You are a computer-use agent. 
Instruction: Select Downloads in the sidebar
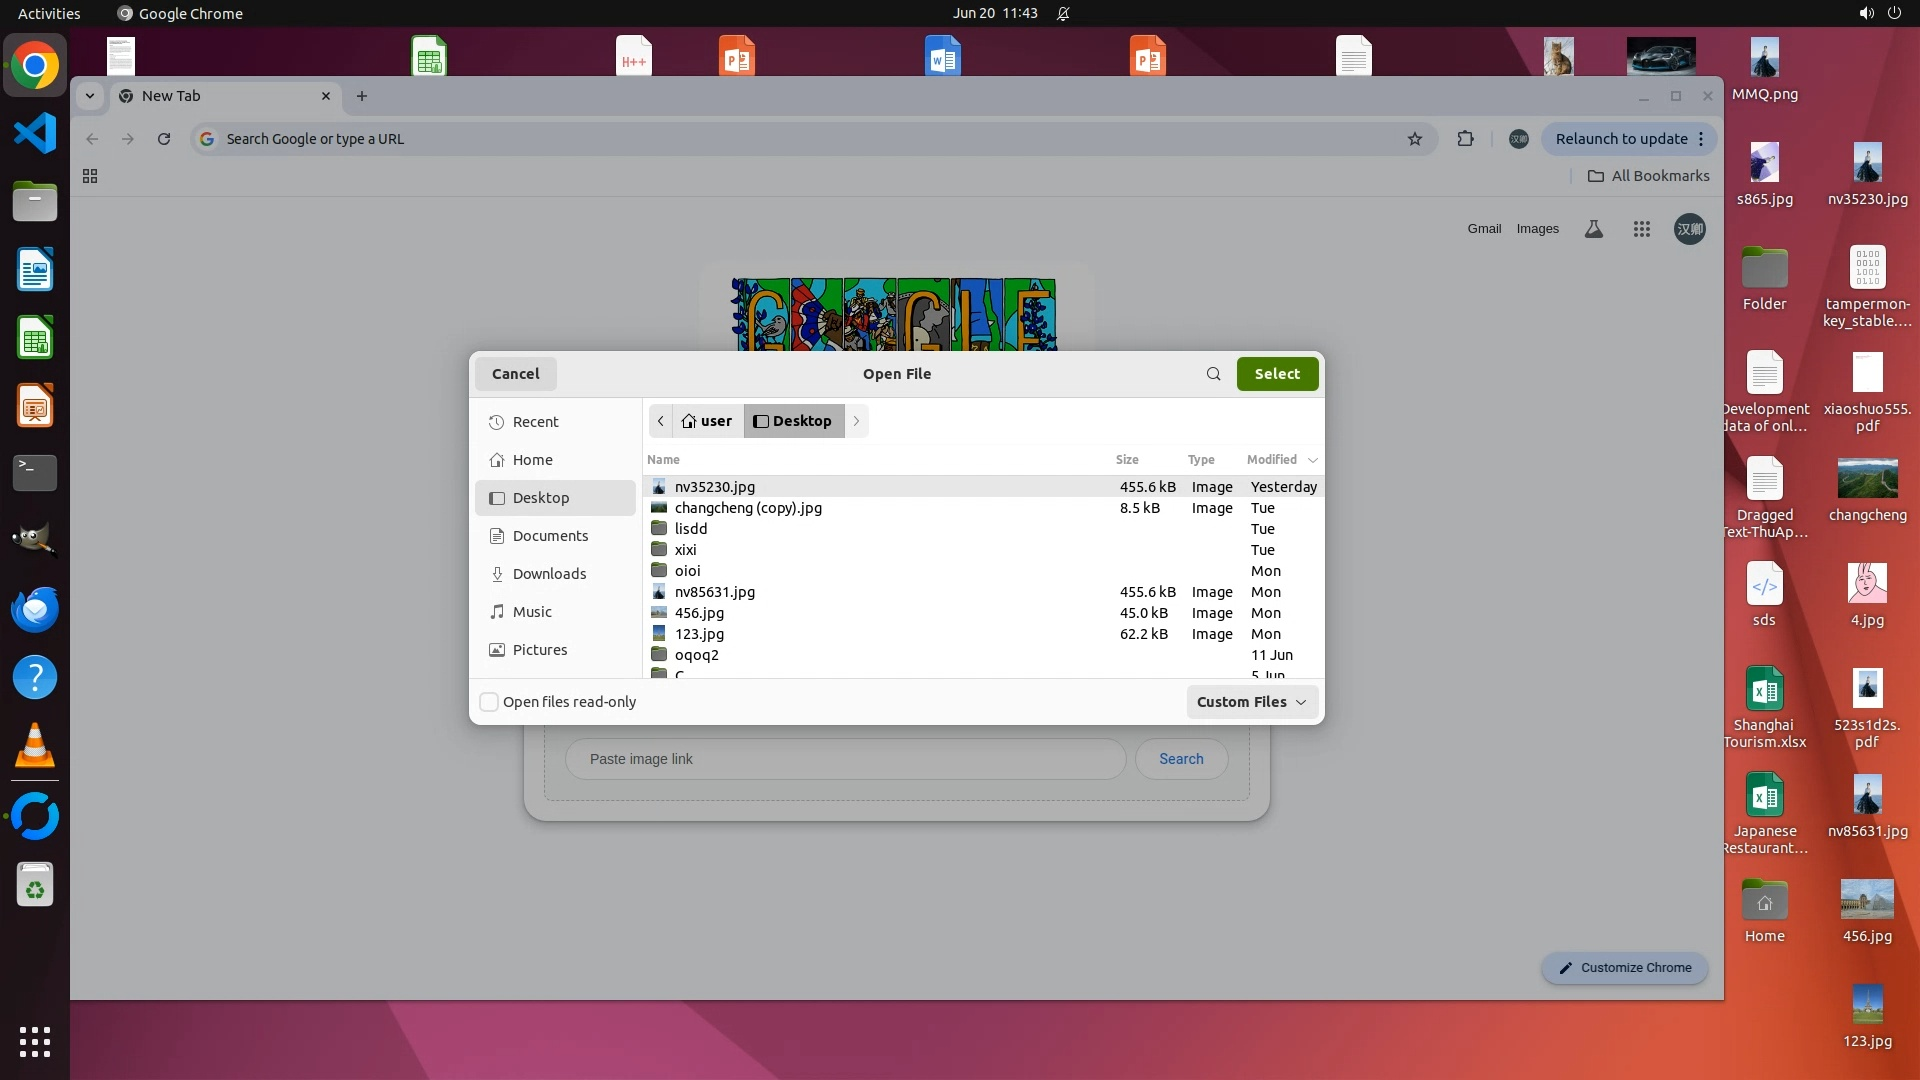549,574
